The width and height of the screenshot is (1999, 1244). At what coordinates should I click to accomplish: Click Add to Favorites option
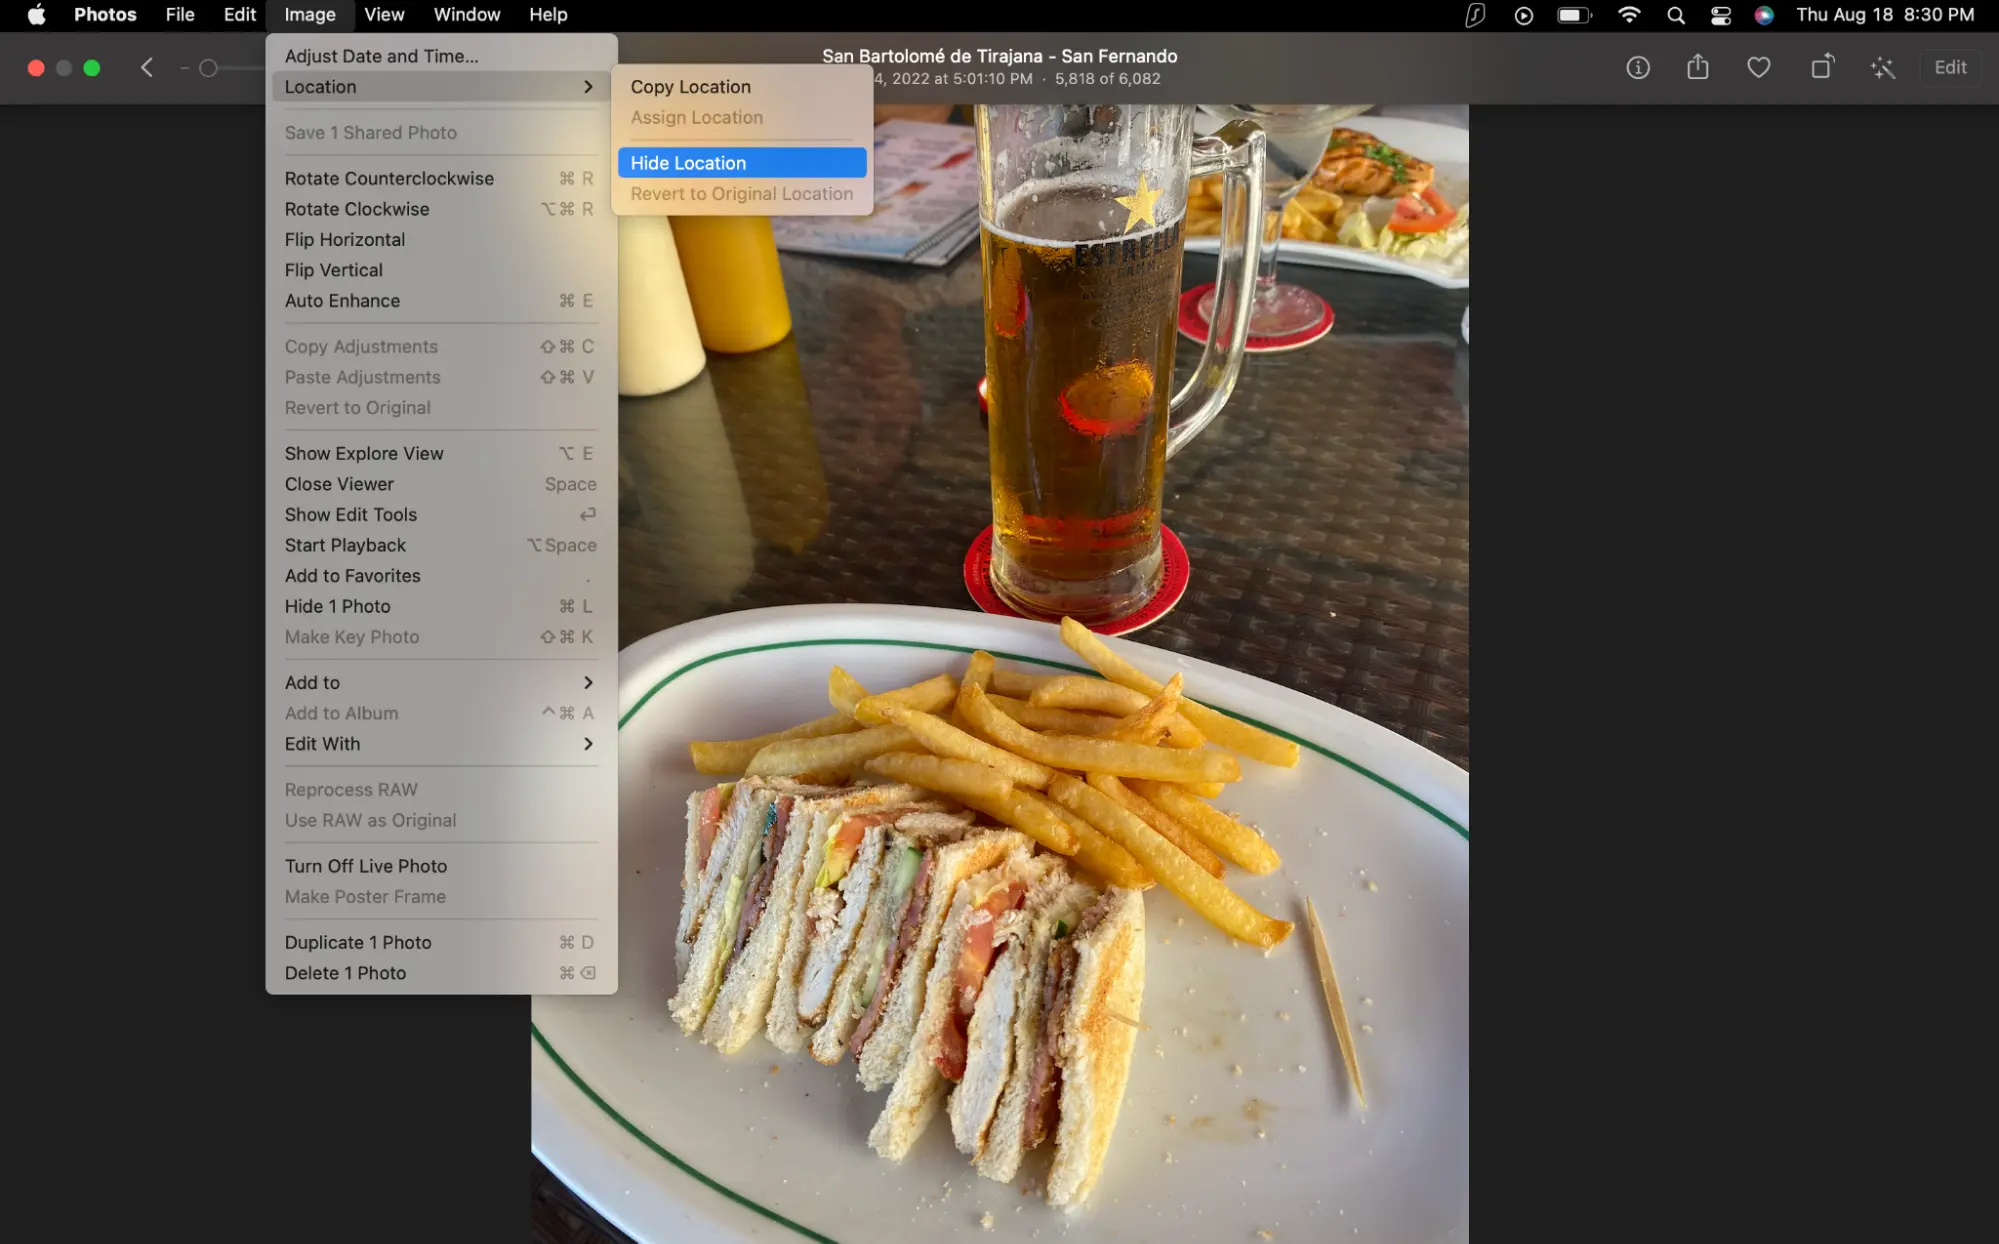pyautogui.click(x=353, y=575)
